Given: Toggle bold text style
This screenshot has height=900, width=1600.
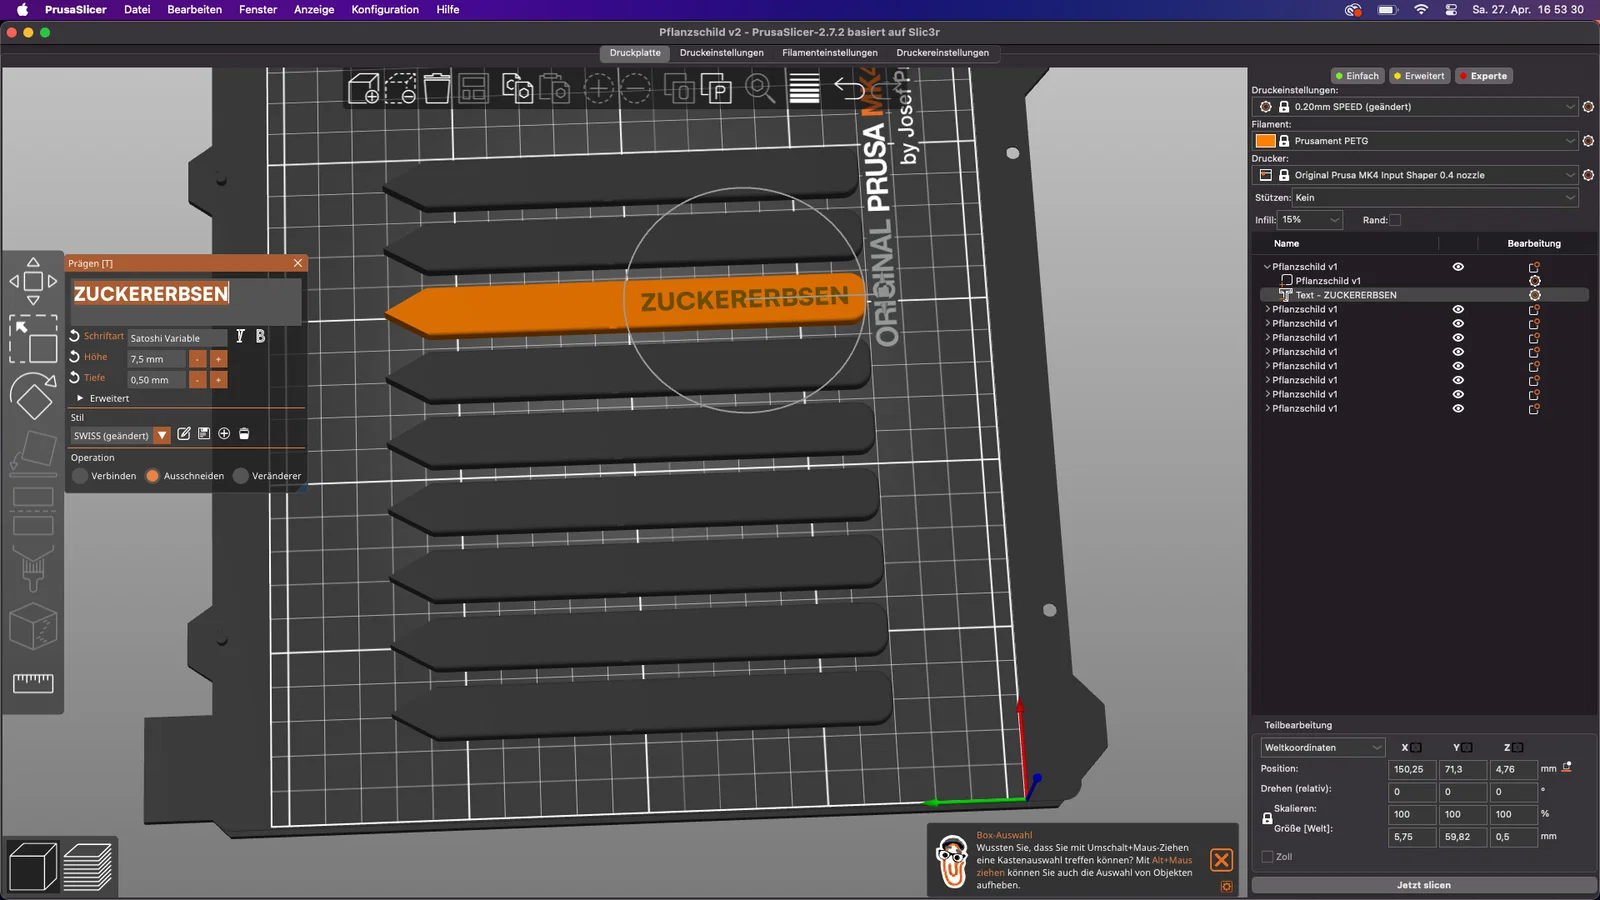Looking at the screenshot, I should tap(260, 337).
